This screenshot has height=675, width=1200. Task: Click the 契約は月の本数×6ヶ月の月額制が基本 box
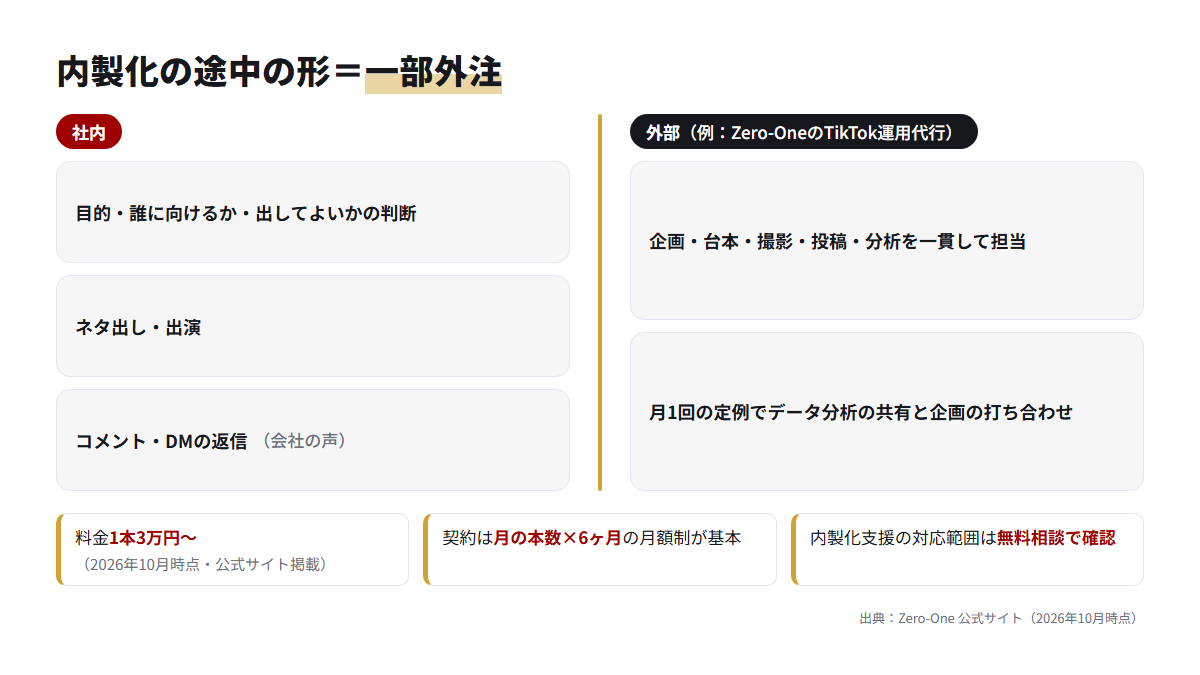click(x=600, y=549)
